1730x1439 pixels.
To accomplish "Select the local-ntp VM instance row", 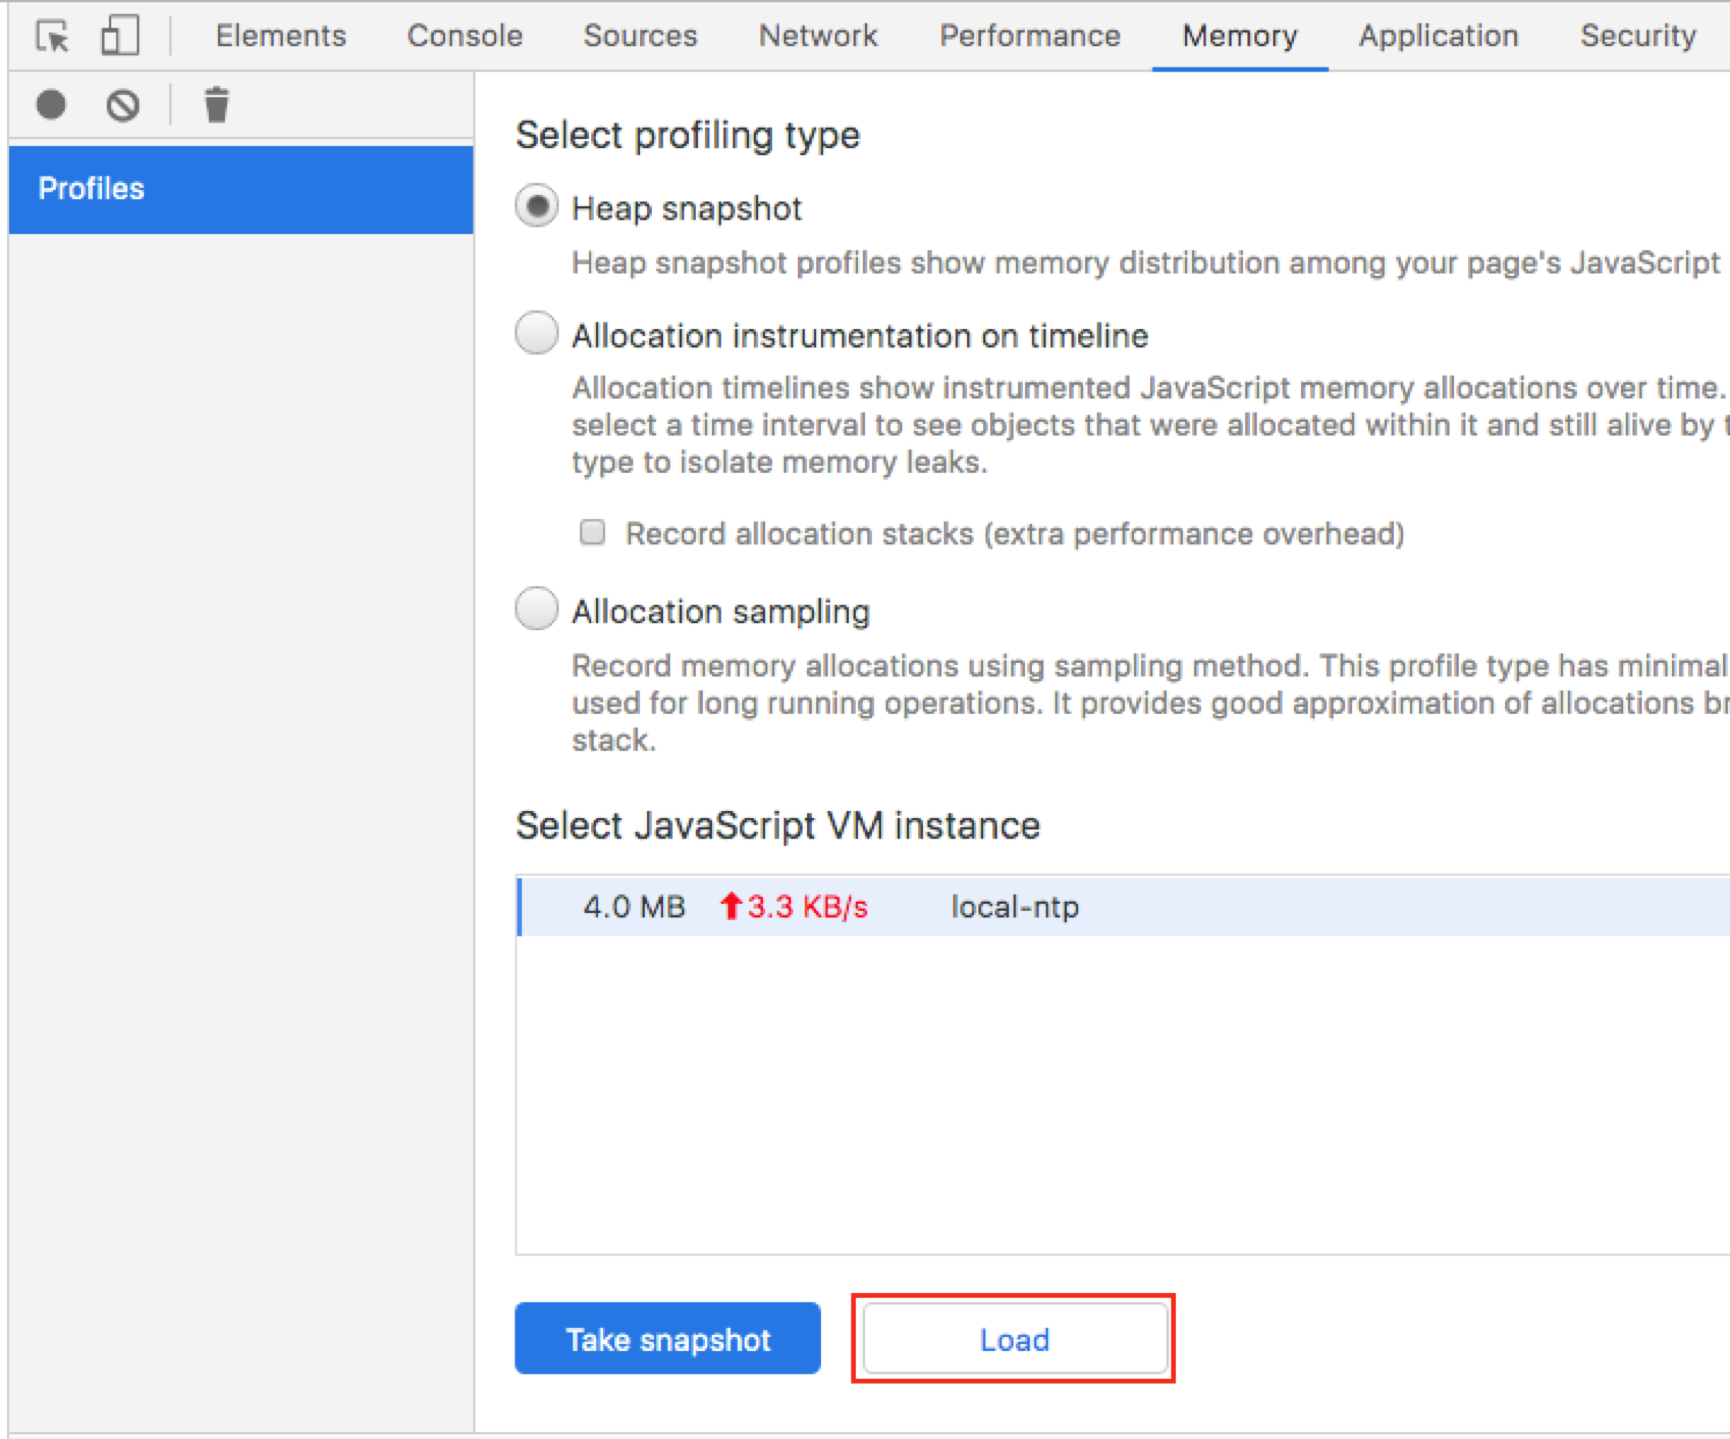I will pos(1124,906).
